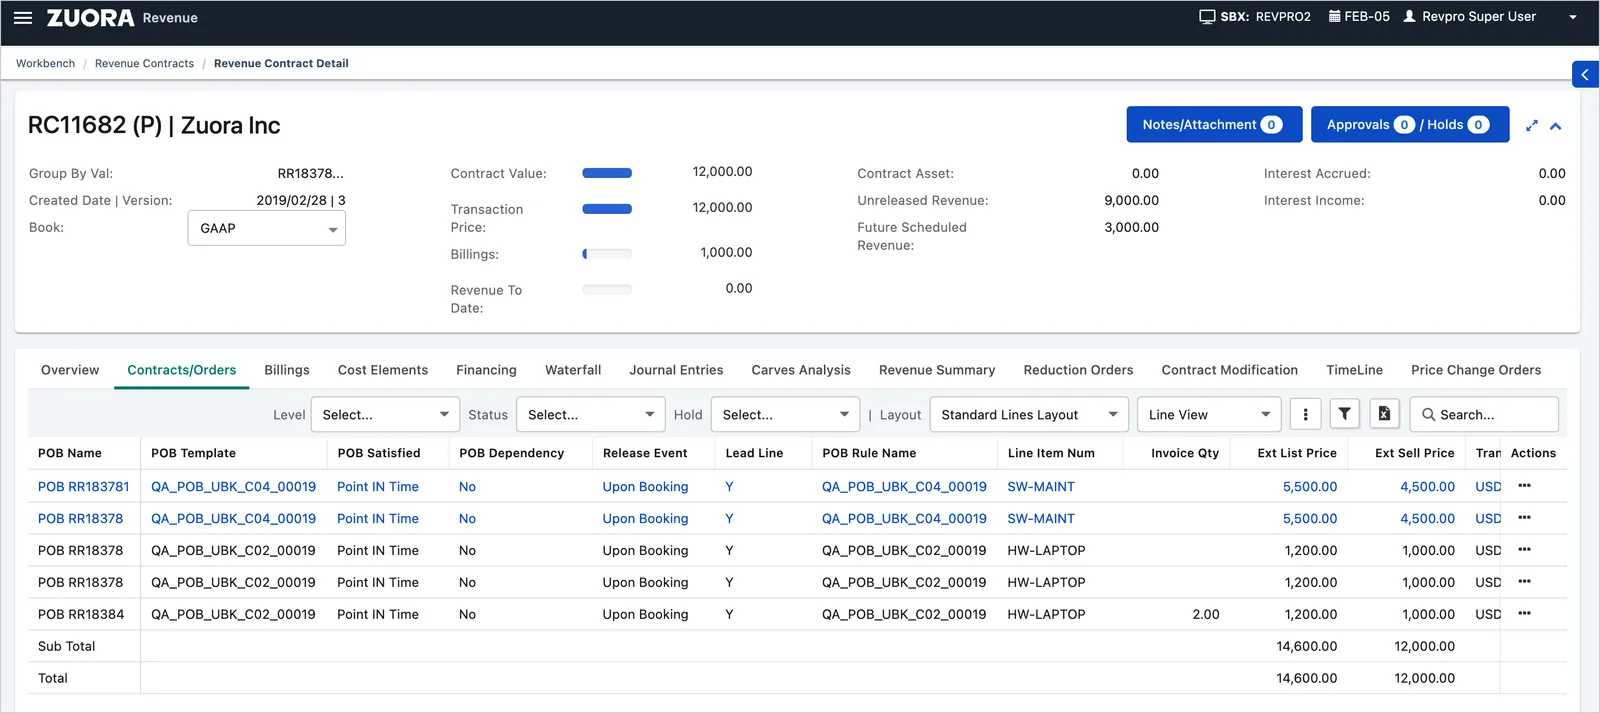Expand the Status select dropdown

(591, 414)
